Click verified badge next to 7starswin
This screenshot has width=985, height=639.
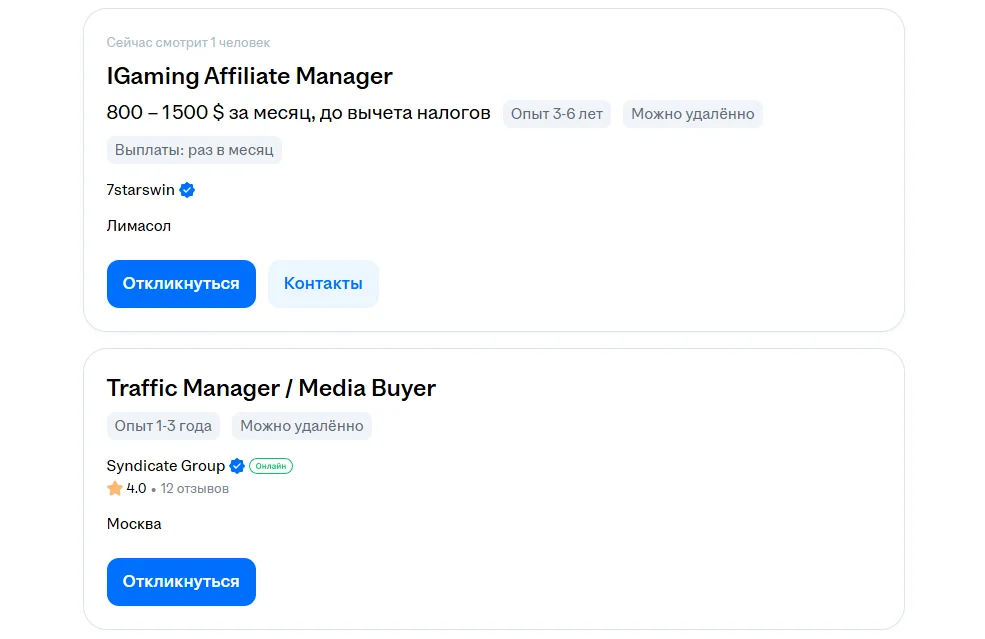(x=187, y=190)
